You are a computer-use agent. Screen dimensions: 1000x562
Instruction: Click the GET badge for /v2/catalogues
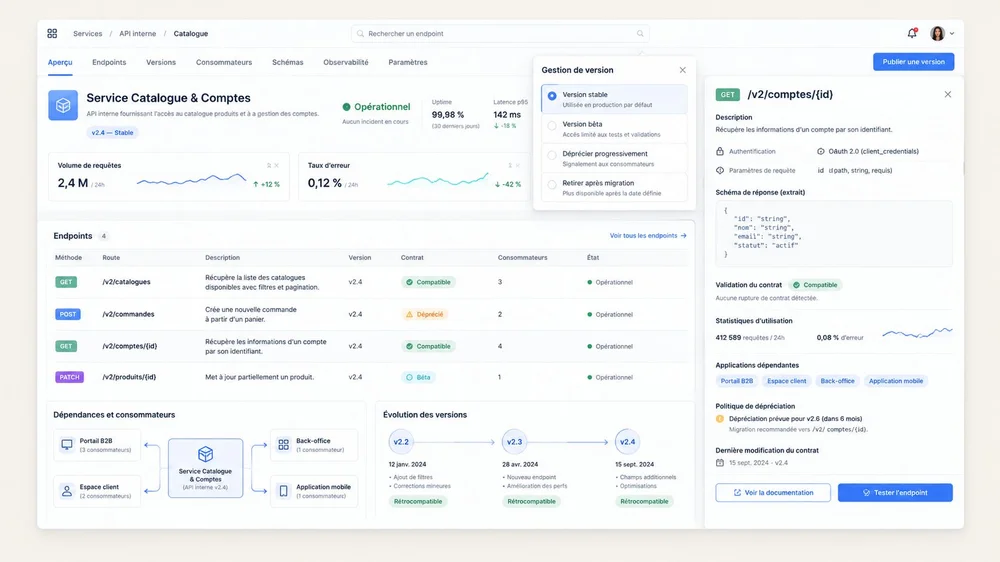point(66,282)
